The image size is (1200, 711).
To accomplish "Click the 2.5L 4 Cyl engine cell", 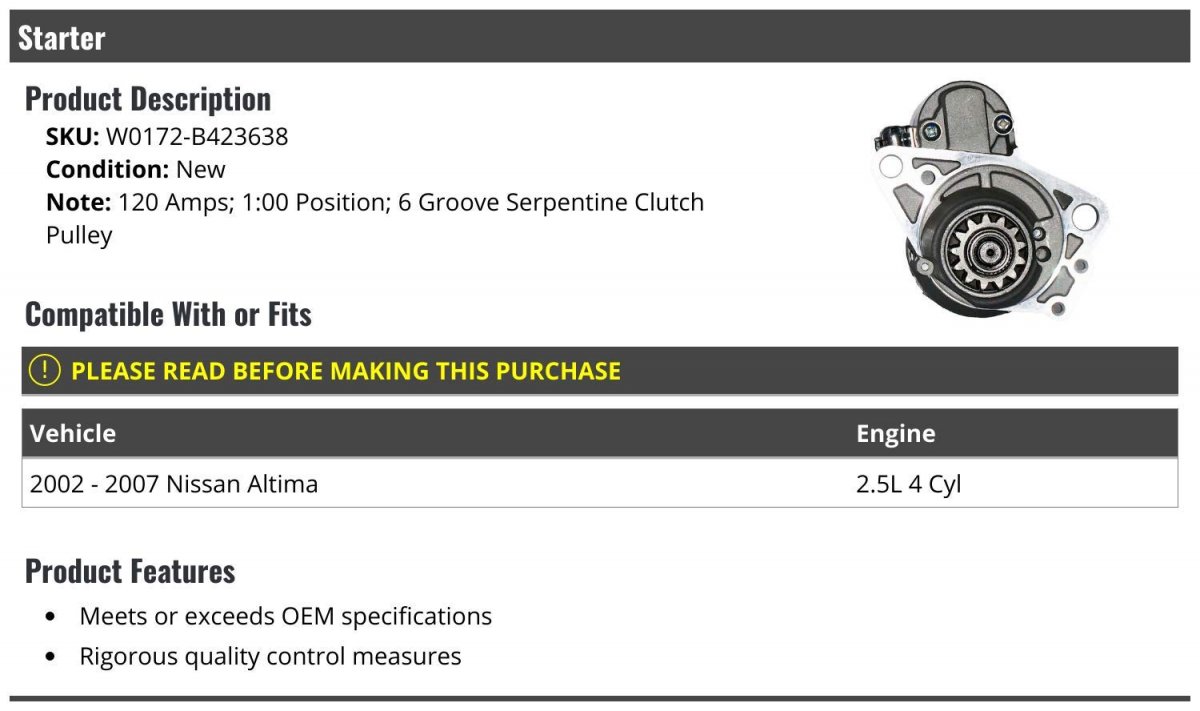I will click(x=908, y=484).
